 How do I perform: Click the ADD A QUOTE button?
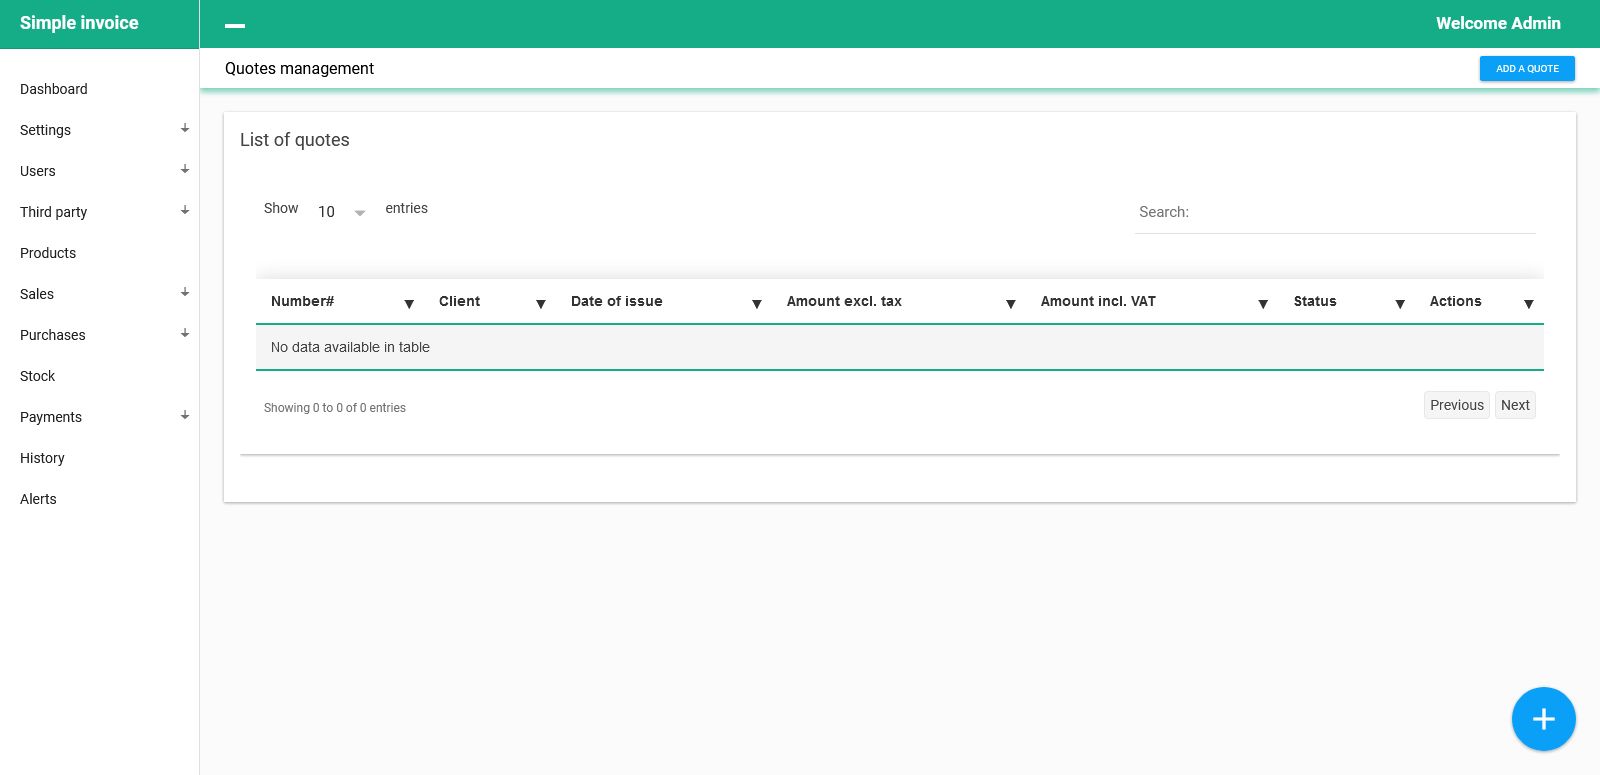[1527, 69]
